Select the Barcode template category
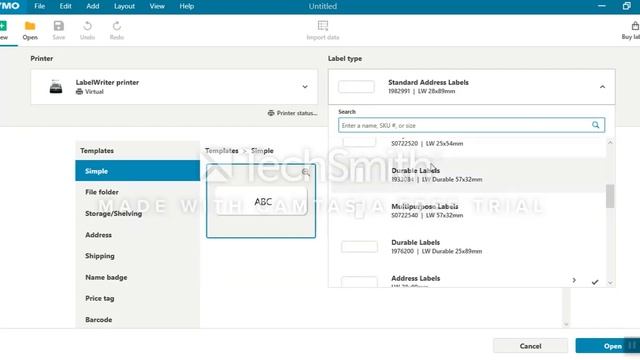This screenshot has height=360, width=640. [138, 320]
